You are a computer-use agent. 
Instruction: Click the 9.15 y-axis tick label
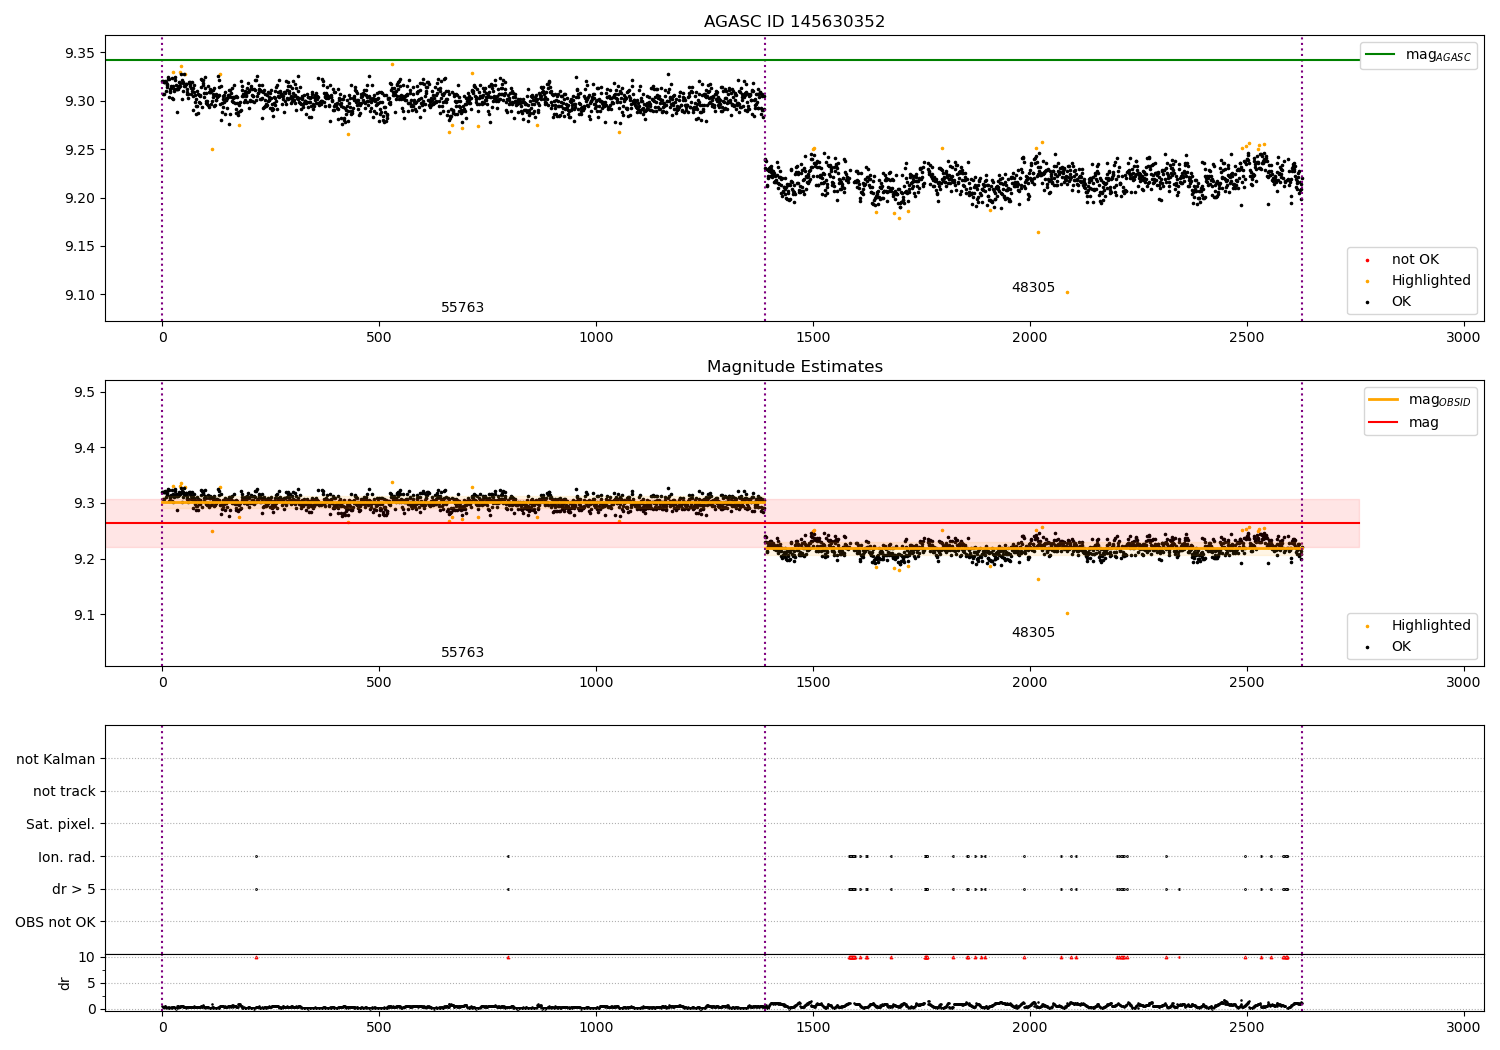(80, 247)
